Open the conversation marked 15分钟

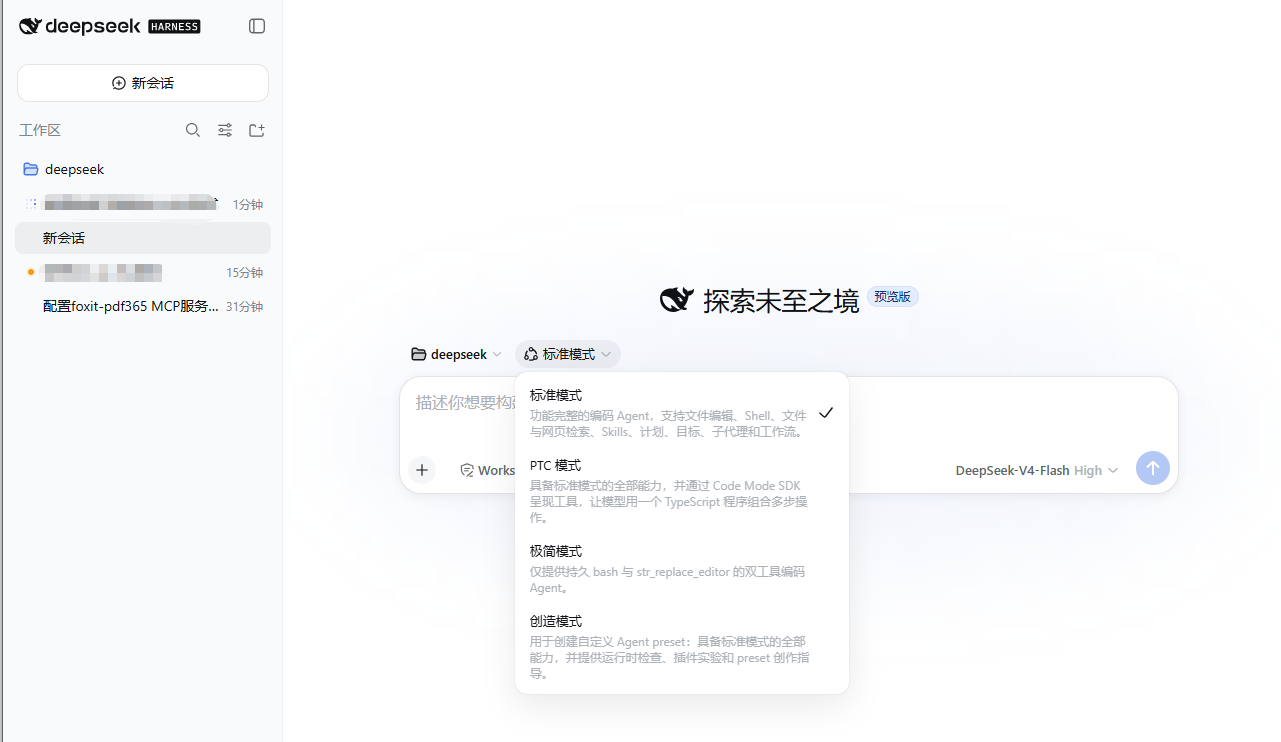[143, 272]
